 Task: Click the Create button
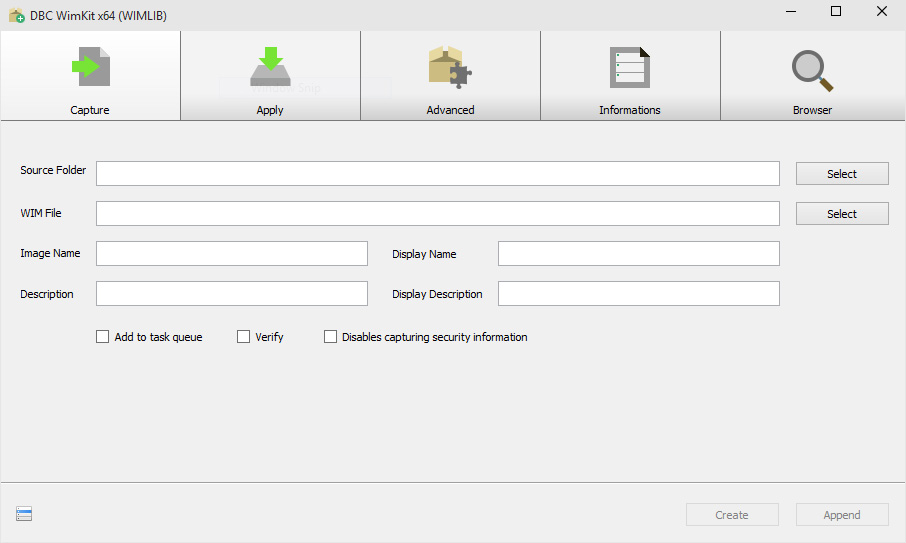(x=732, y=515)
